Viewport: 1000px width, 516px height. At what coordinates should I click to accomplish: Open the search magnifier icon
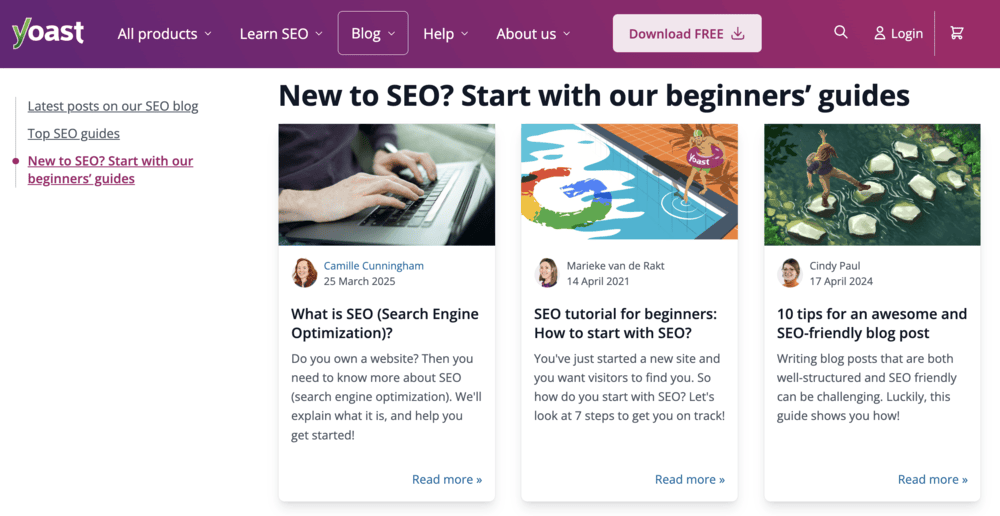(x=841, y=32)
